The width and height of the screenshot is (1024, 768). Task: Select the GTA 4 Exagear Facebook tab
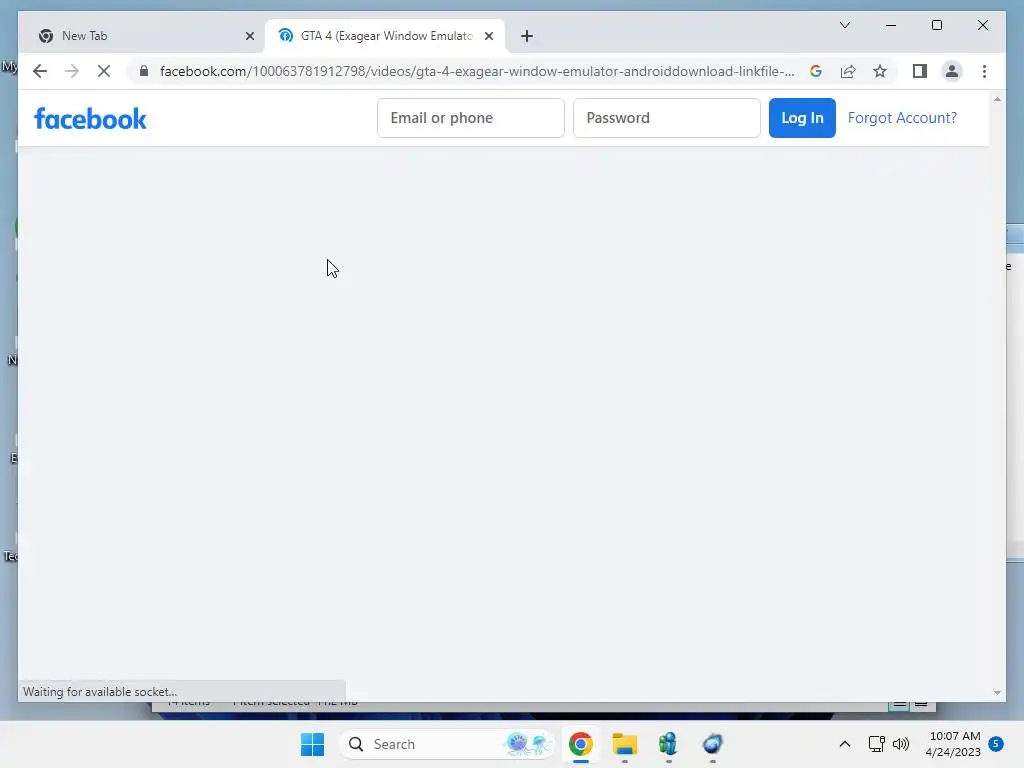(x=385, y=36)
